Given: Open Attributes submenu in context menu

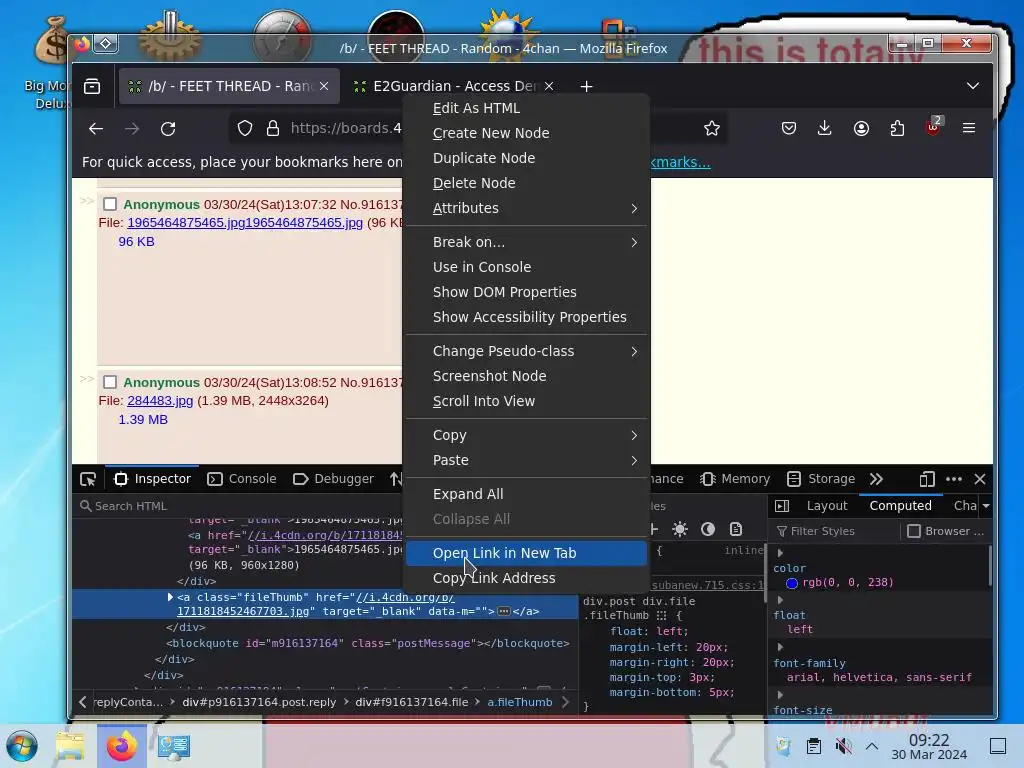Looking at the screenshot, I should pos(526,208).
